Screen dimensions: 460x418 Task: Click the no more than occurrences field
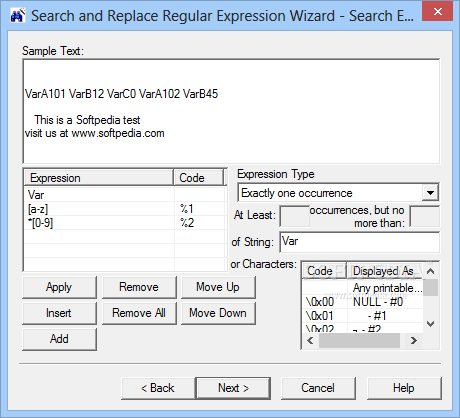click(x=424, y=216)
